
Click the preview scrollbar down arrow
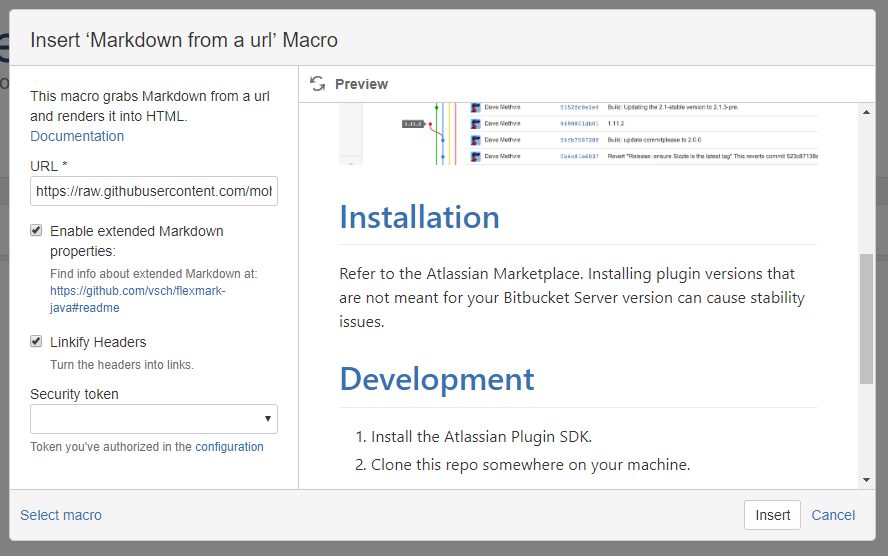point(866,480)
